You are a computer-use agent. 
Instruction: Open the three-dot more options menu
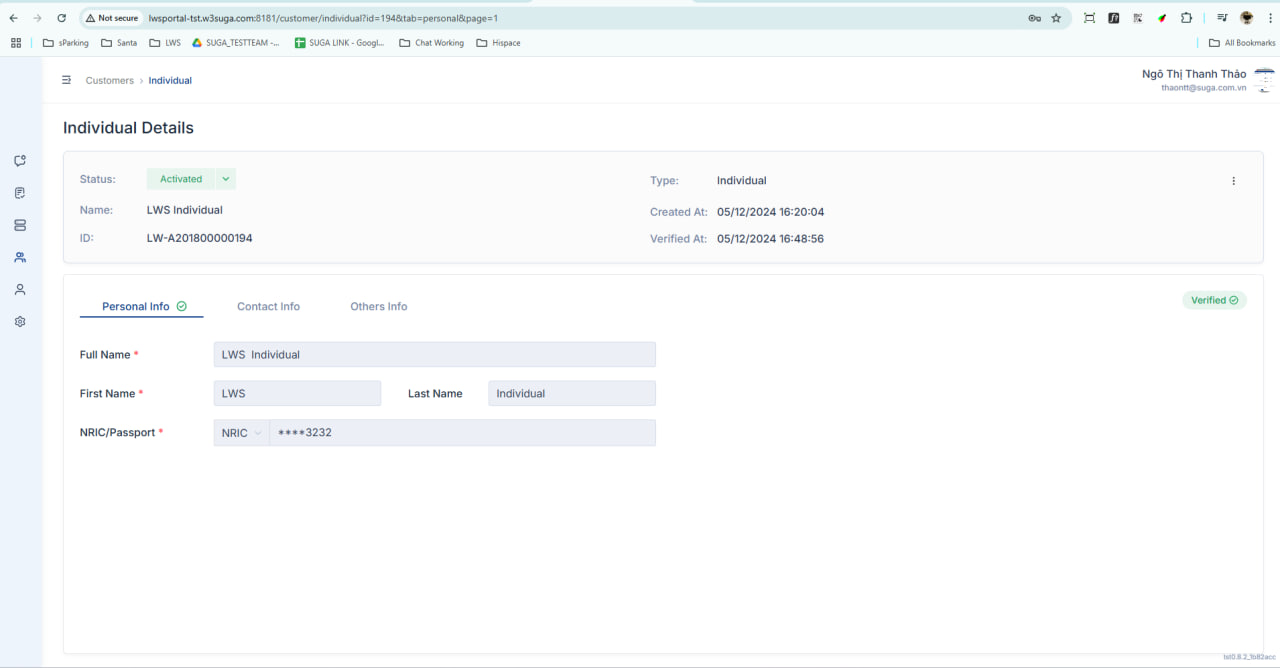click(1233, 181)
